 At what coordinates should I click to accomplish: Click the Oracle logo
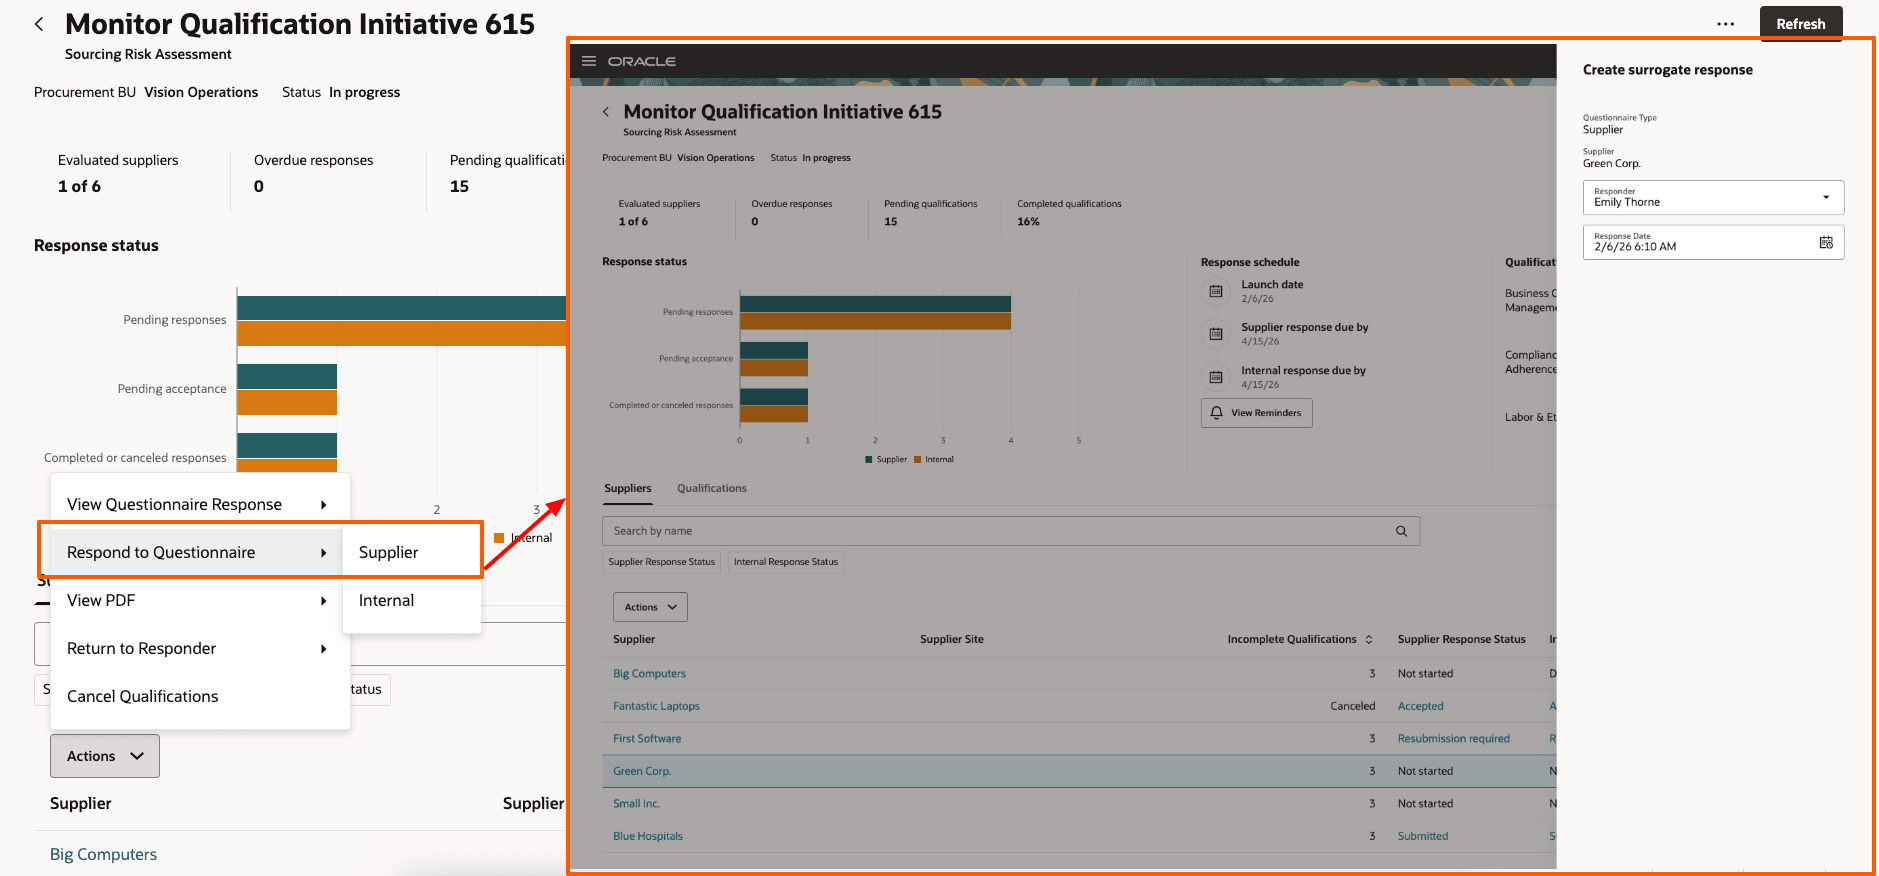pos(642,61)
